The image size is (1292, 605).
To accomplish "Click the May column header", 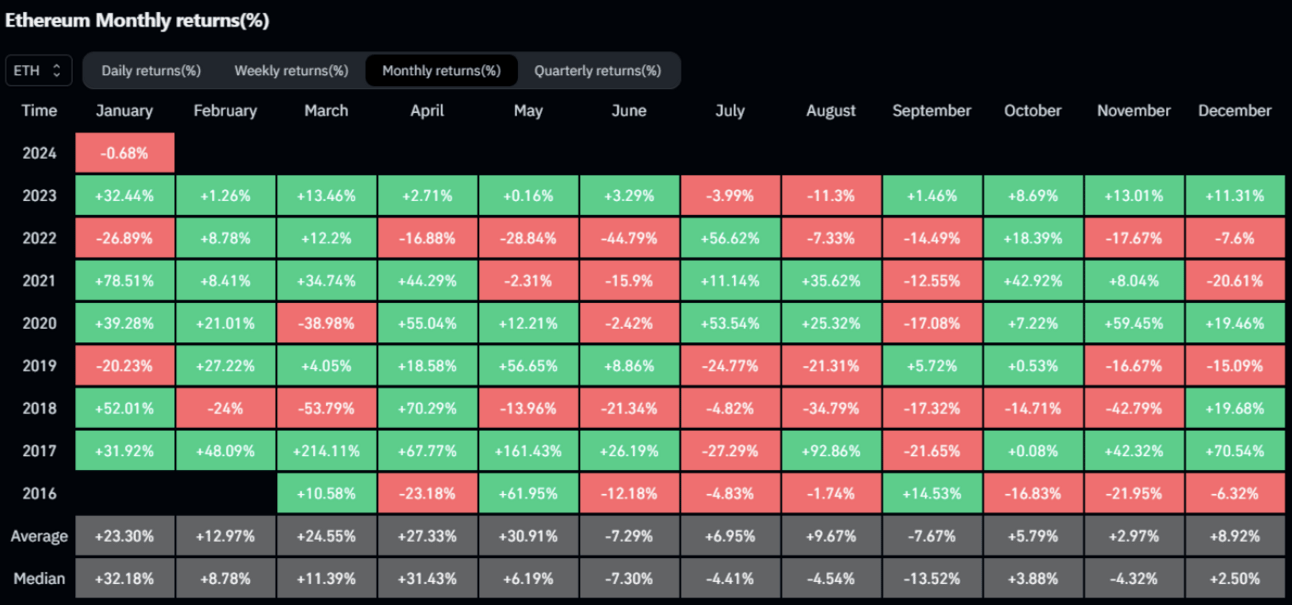I will [x=528, y=111].
